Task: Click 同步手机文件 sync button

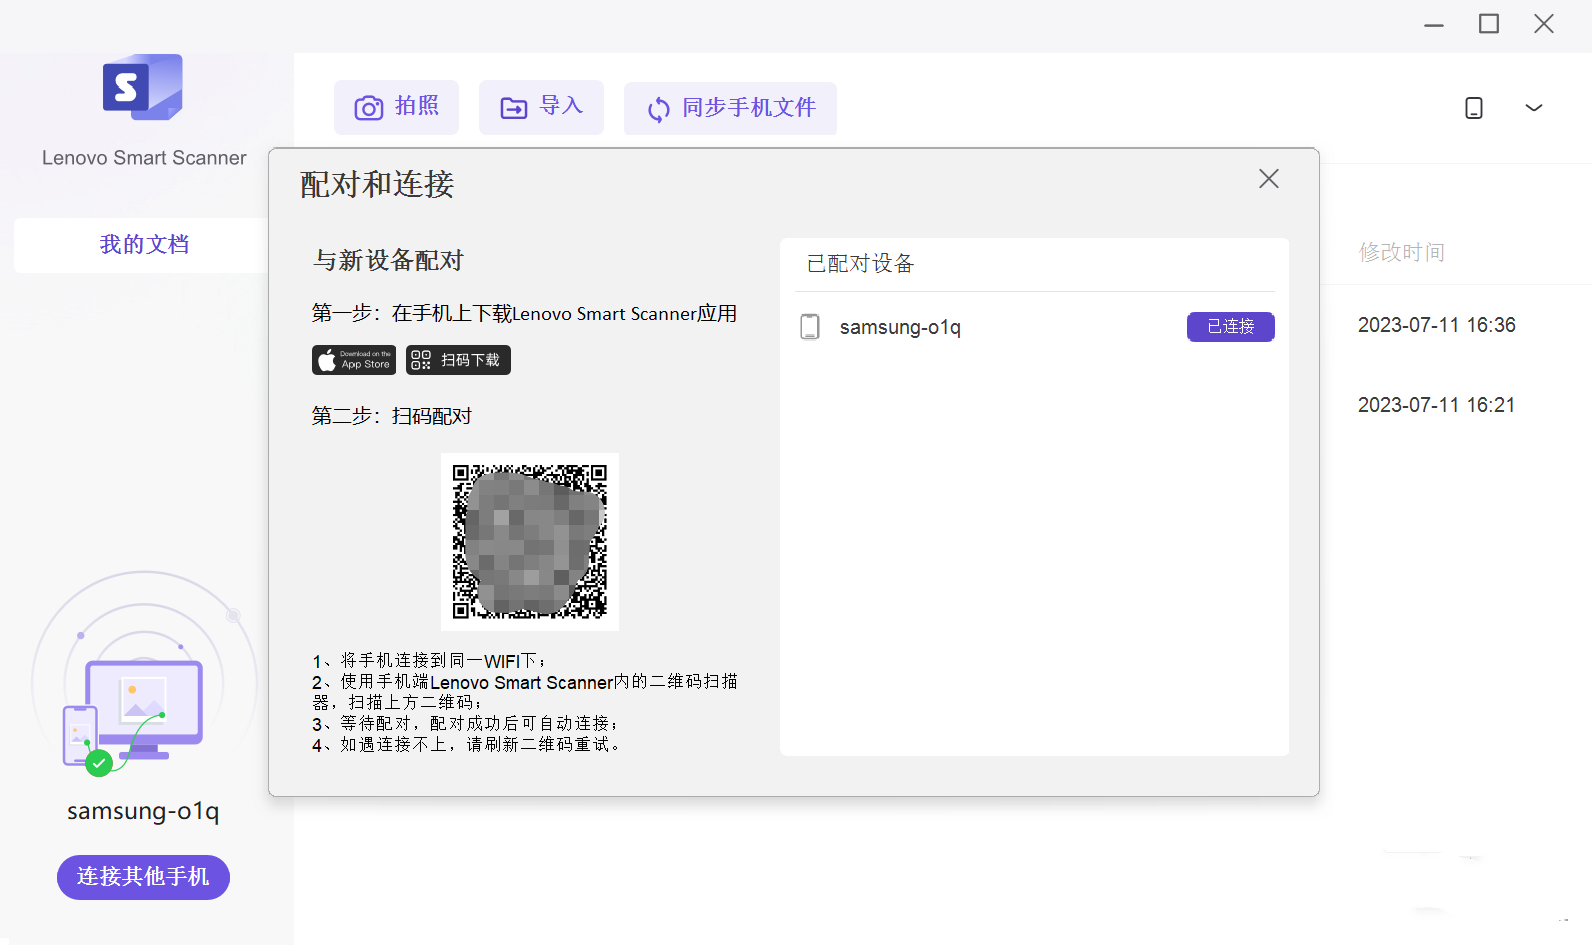Action: pos(730,108)
